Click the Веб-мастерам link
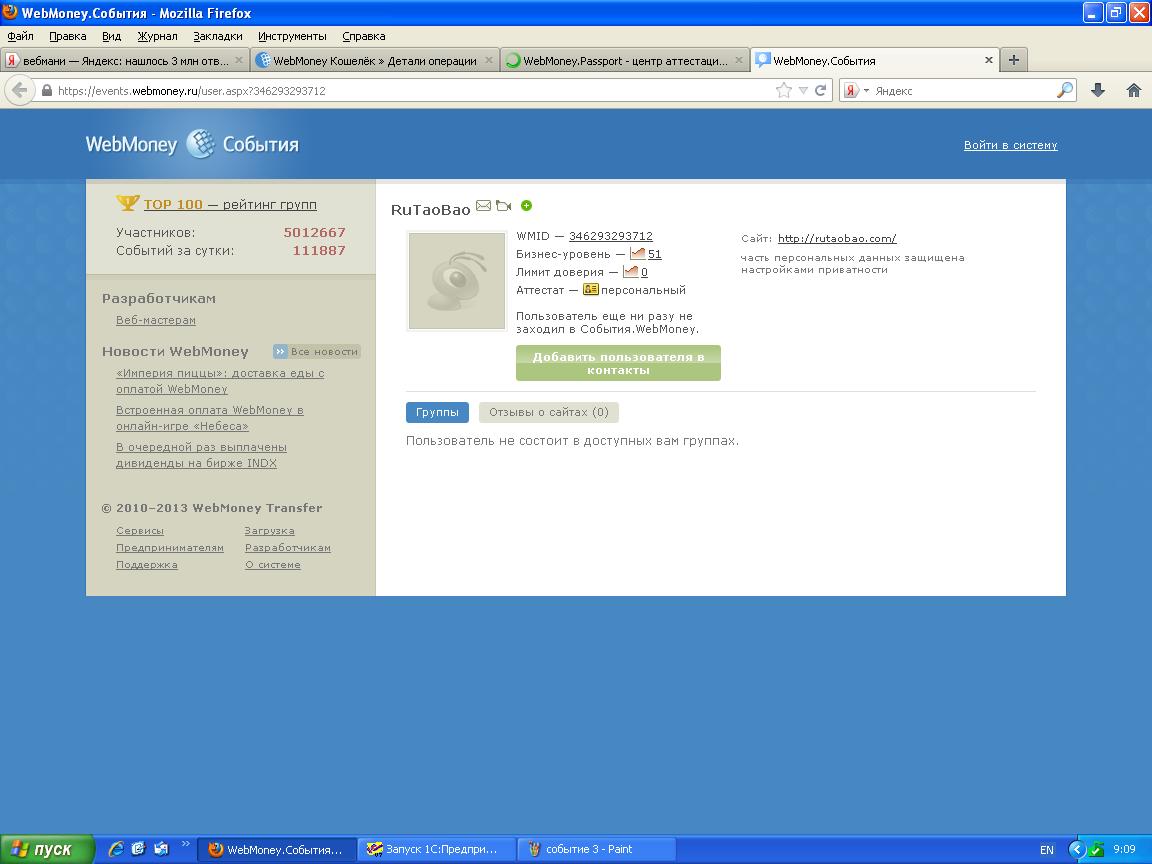 click(156, 320)
